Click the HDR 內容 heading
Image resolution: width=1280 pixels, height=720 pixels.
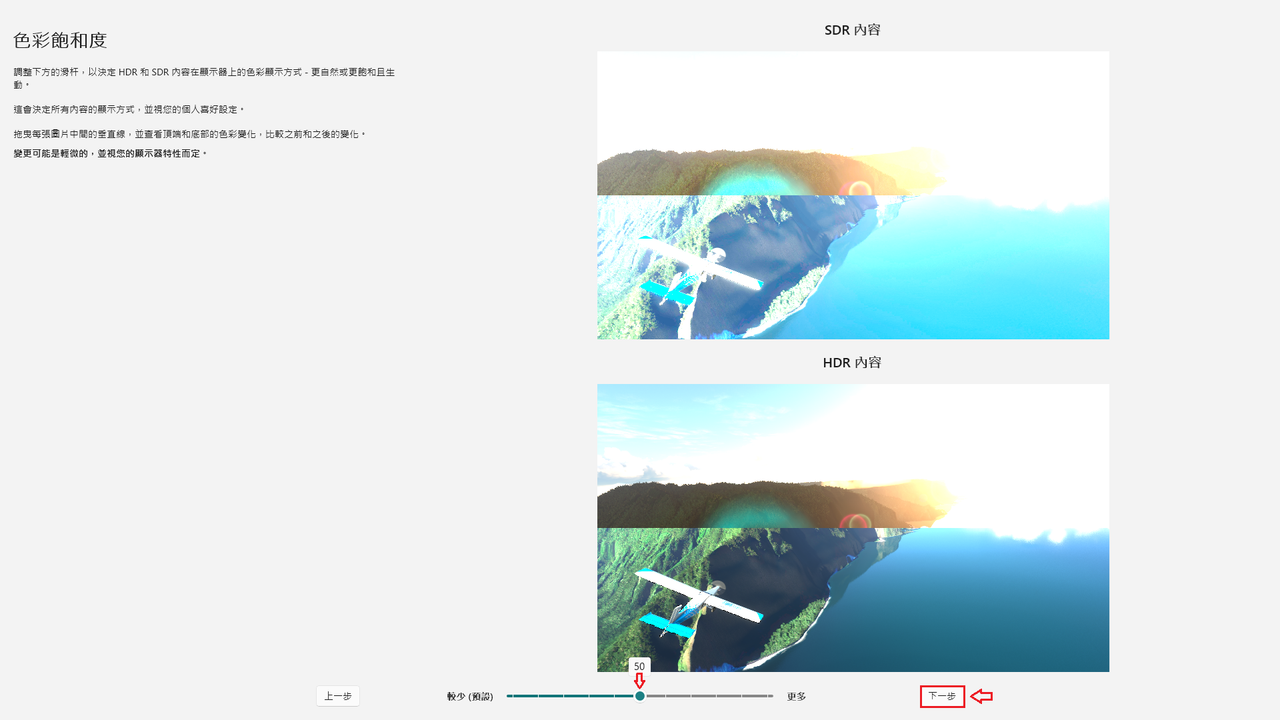coord(852,362)
